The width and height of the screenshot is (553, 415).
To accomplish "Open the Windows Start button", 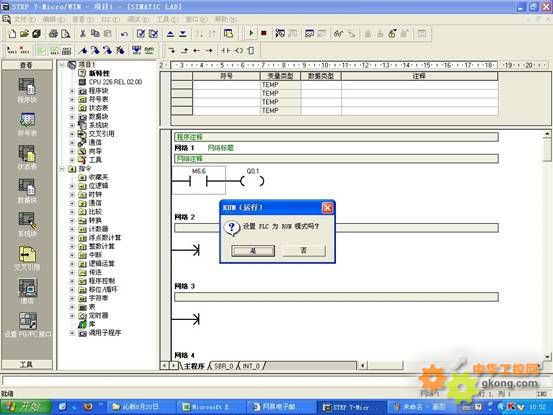I will [26, 407].
